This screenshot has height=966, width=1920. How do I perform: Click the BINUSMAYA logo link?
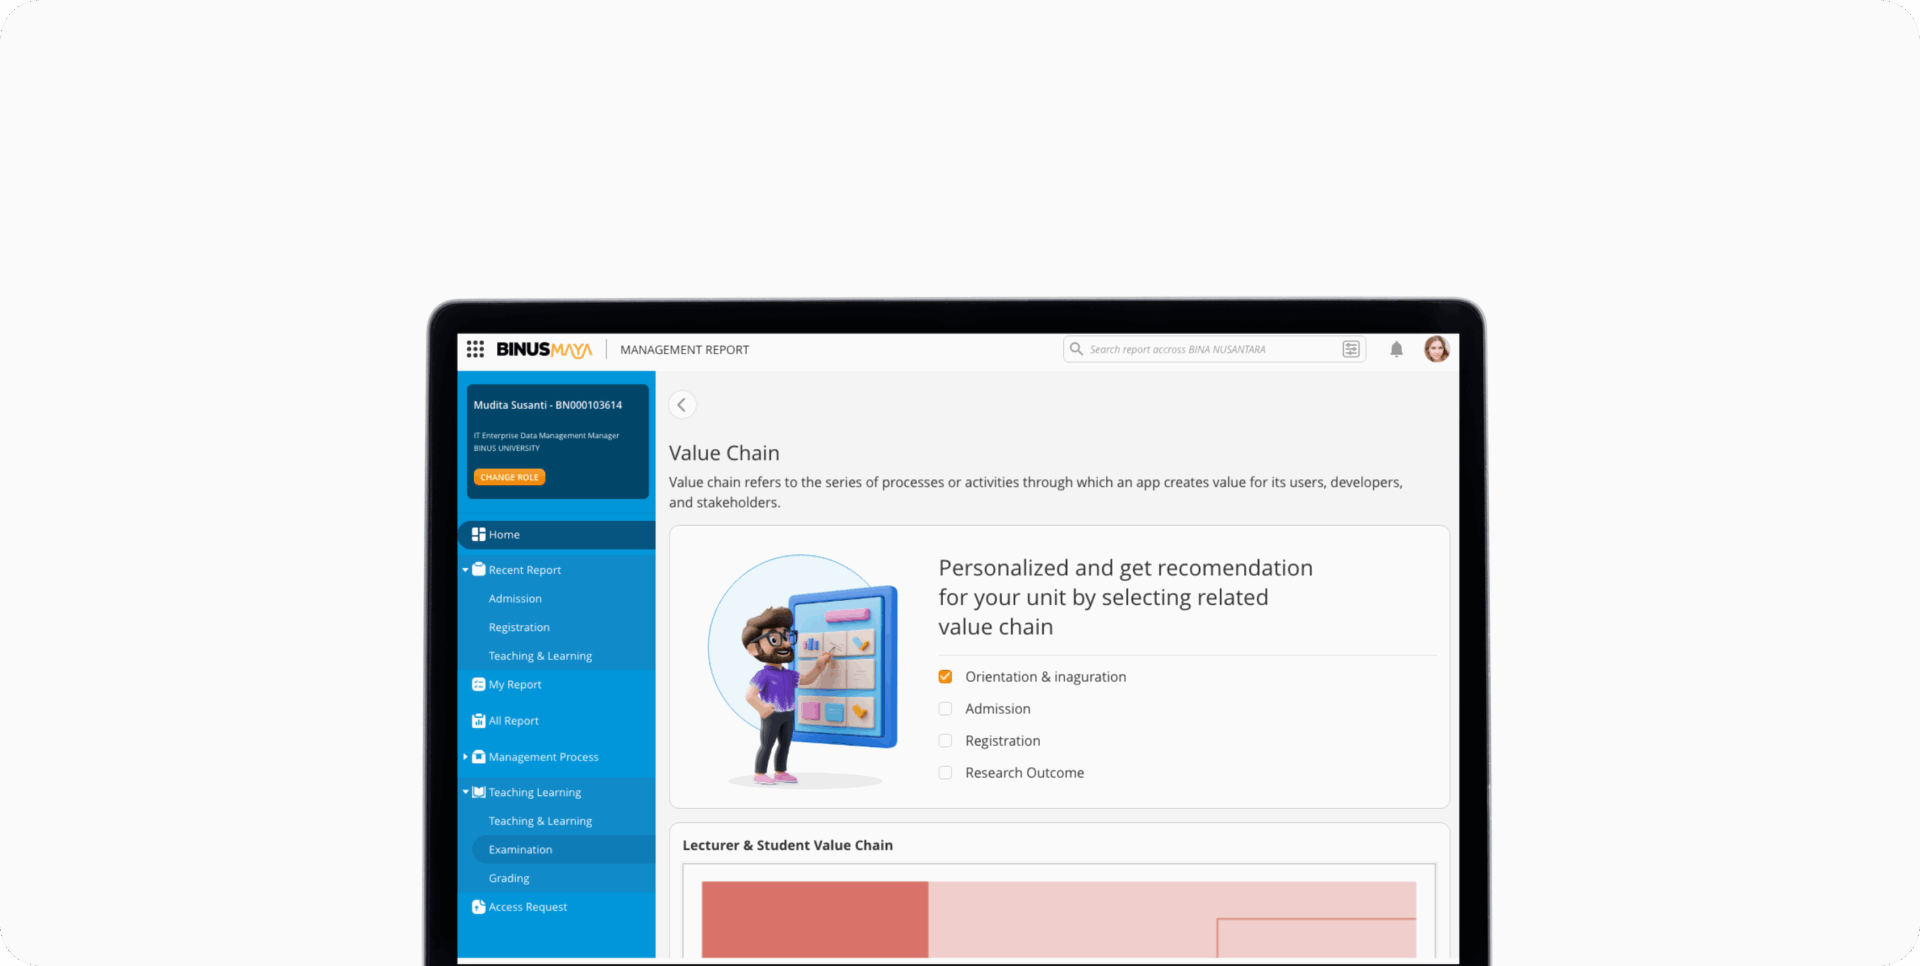click(x=544, y=349)
